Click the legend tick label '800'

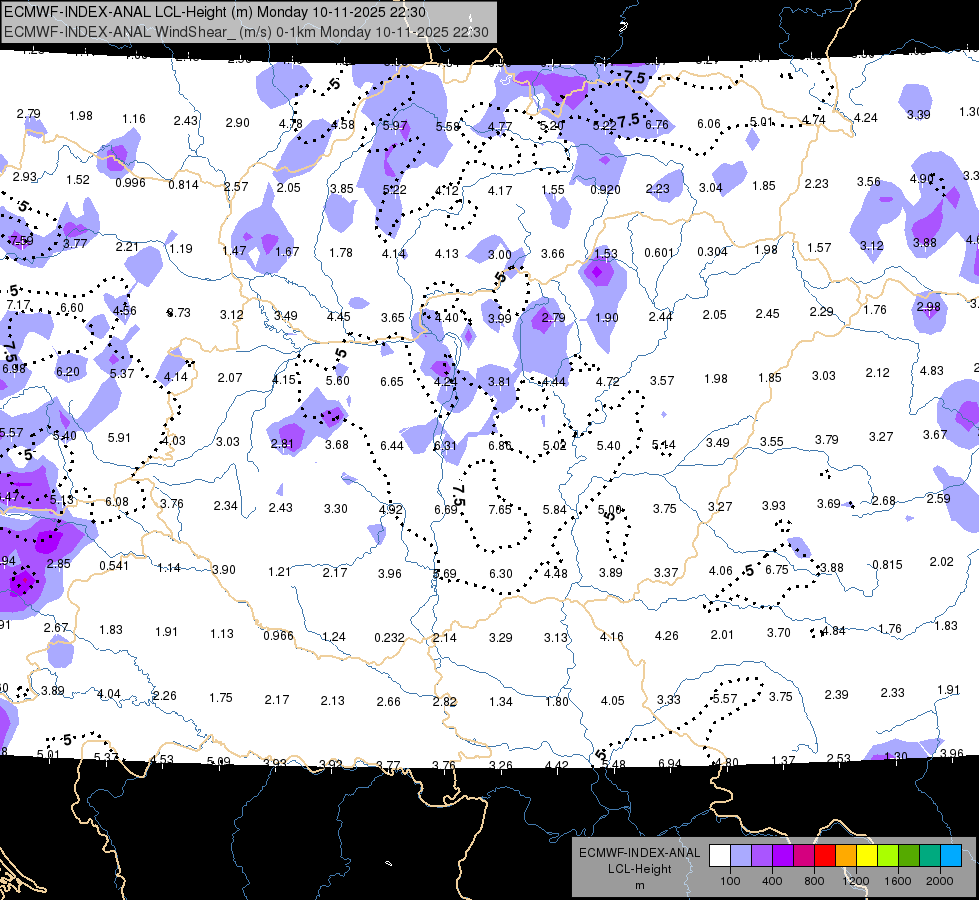[x=814, y=881]
